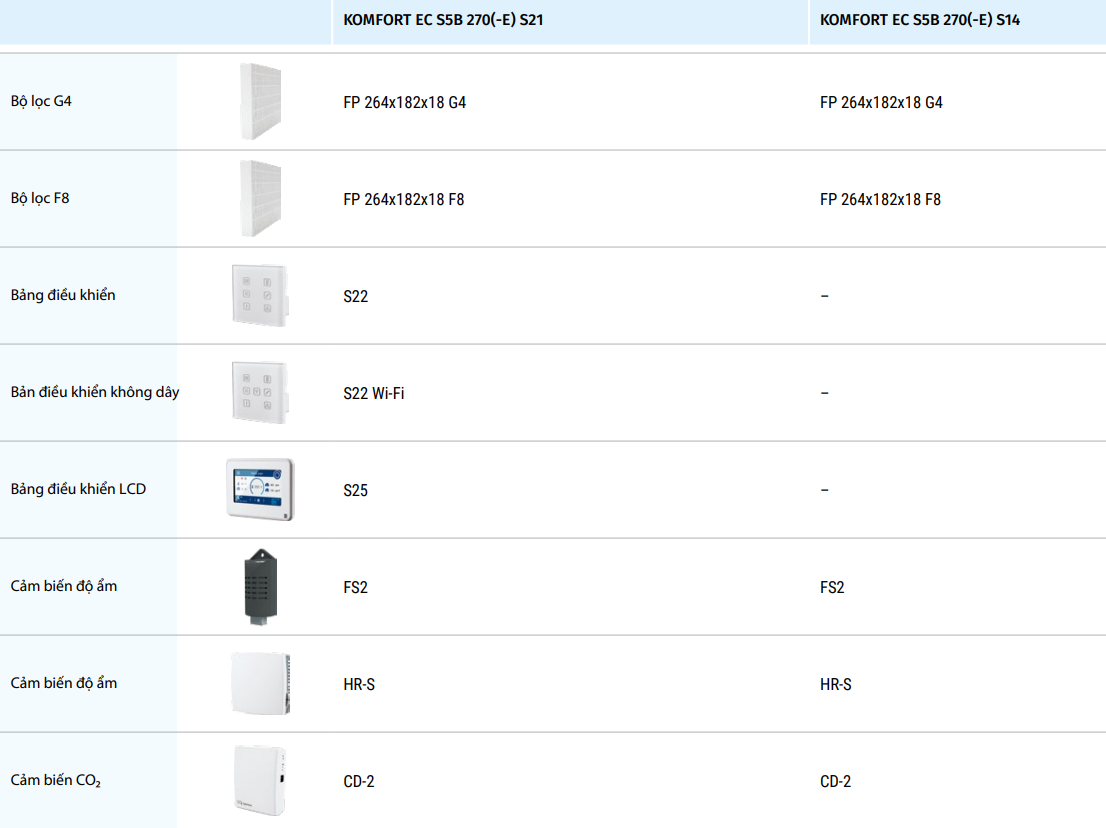Click the "Cảm biến CO₂" row label
This screenshot has height=828, width=1106.
pyautogui.click(x=56, y=781)
